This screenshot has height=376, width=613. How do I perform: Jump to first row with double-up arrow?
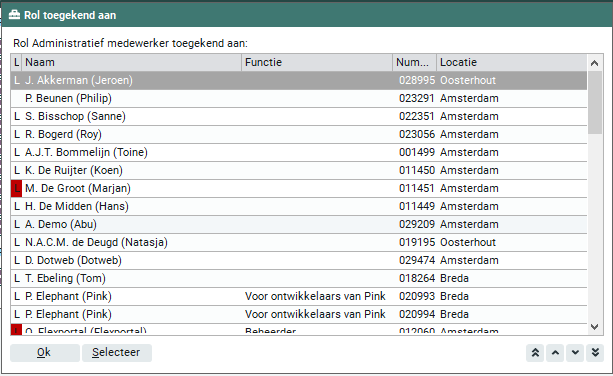(535, 353)
